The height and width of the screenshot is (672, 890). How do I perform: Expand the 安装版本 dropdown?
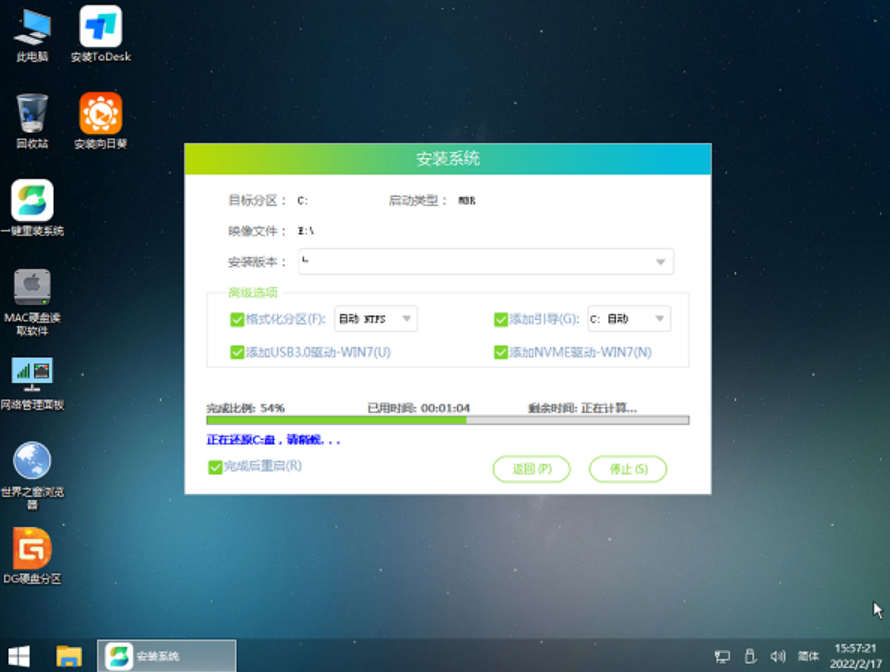[486, 262]
